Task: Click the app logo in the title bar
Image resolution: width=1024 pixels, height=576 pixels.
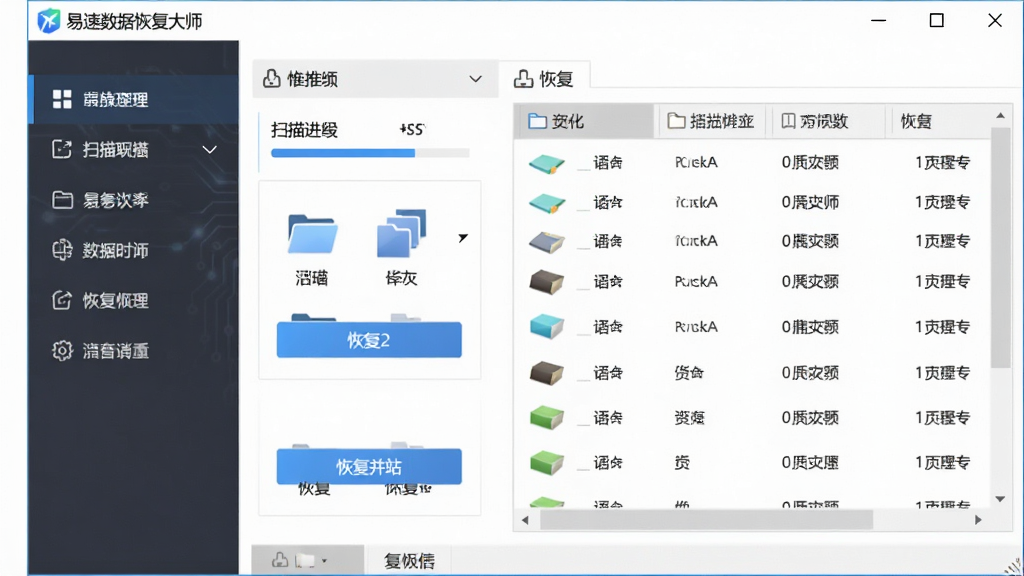Action: click(48, 21)
